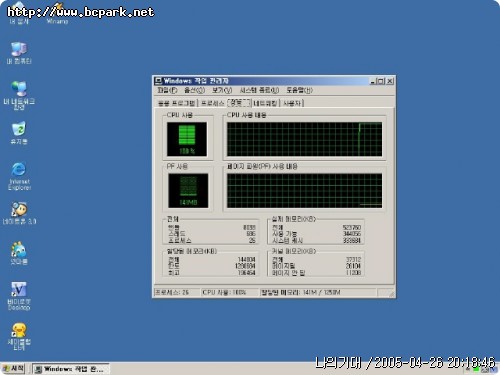Open the Options (옵션) menu
500x375 pixels.
(194, 90)
